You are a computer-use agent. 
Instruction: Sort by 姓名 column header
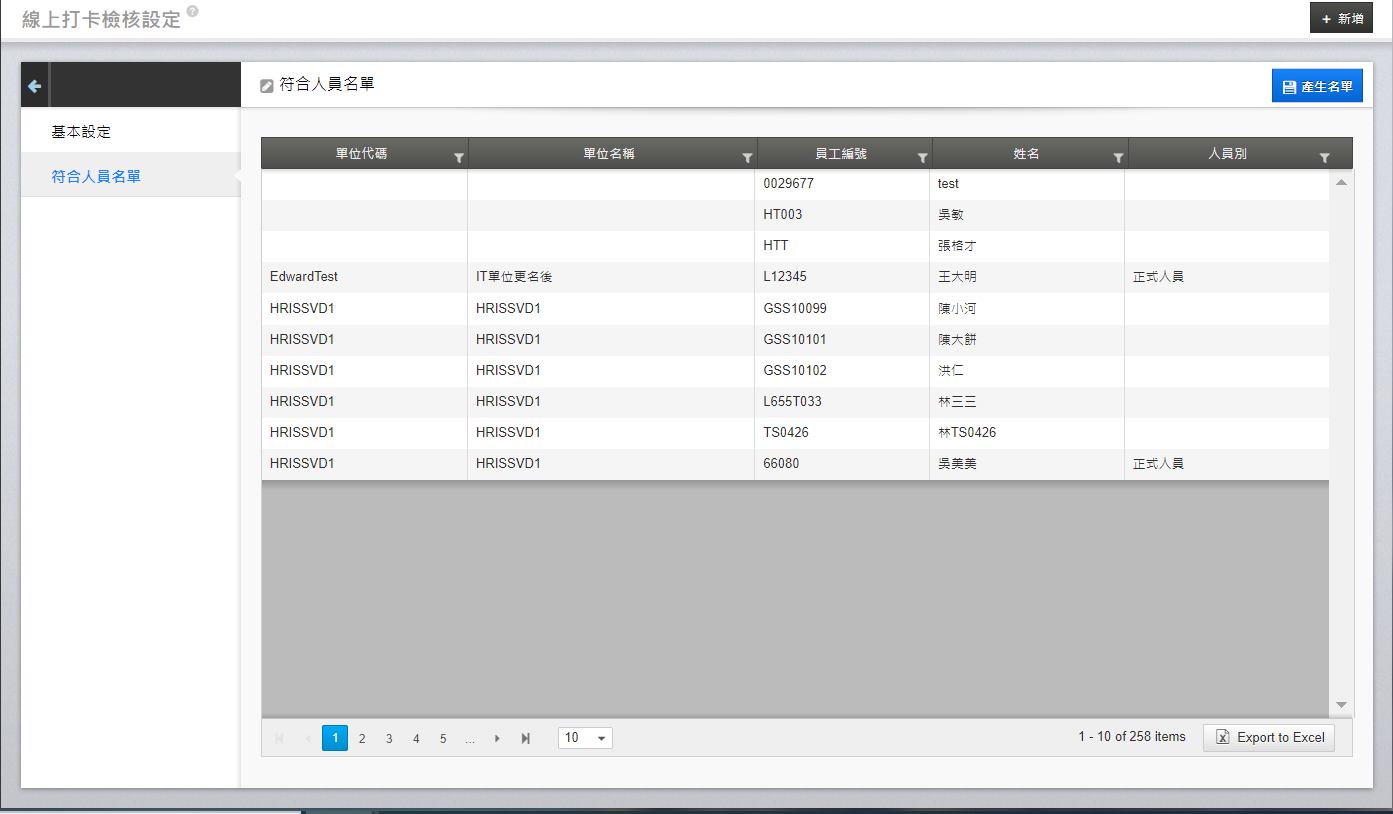[x=1026, y=154]
